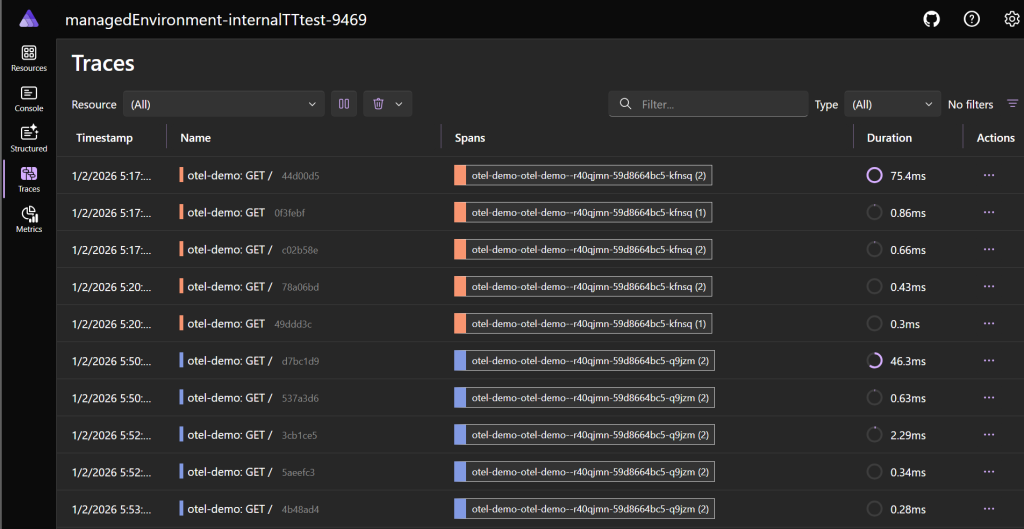Select the Traces tab in the sidebar
1024x529 pixels.
pos(28,179)
